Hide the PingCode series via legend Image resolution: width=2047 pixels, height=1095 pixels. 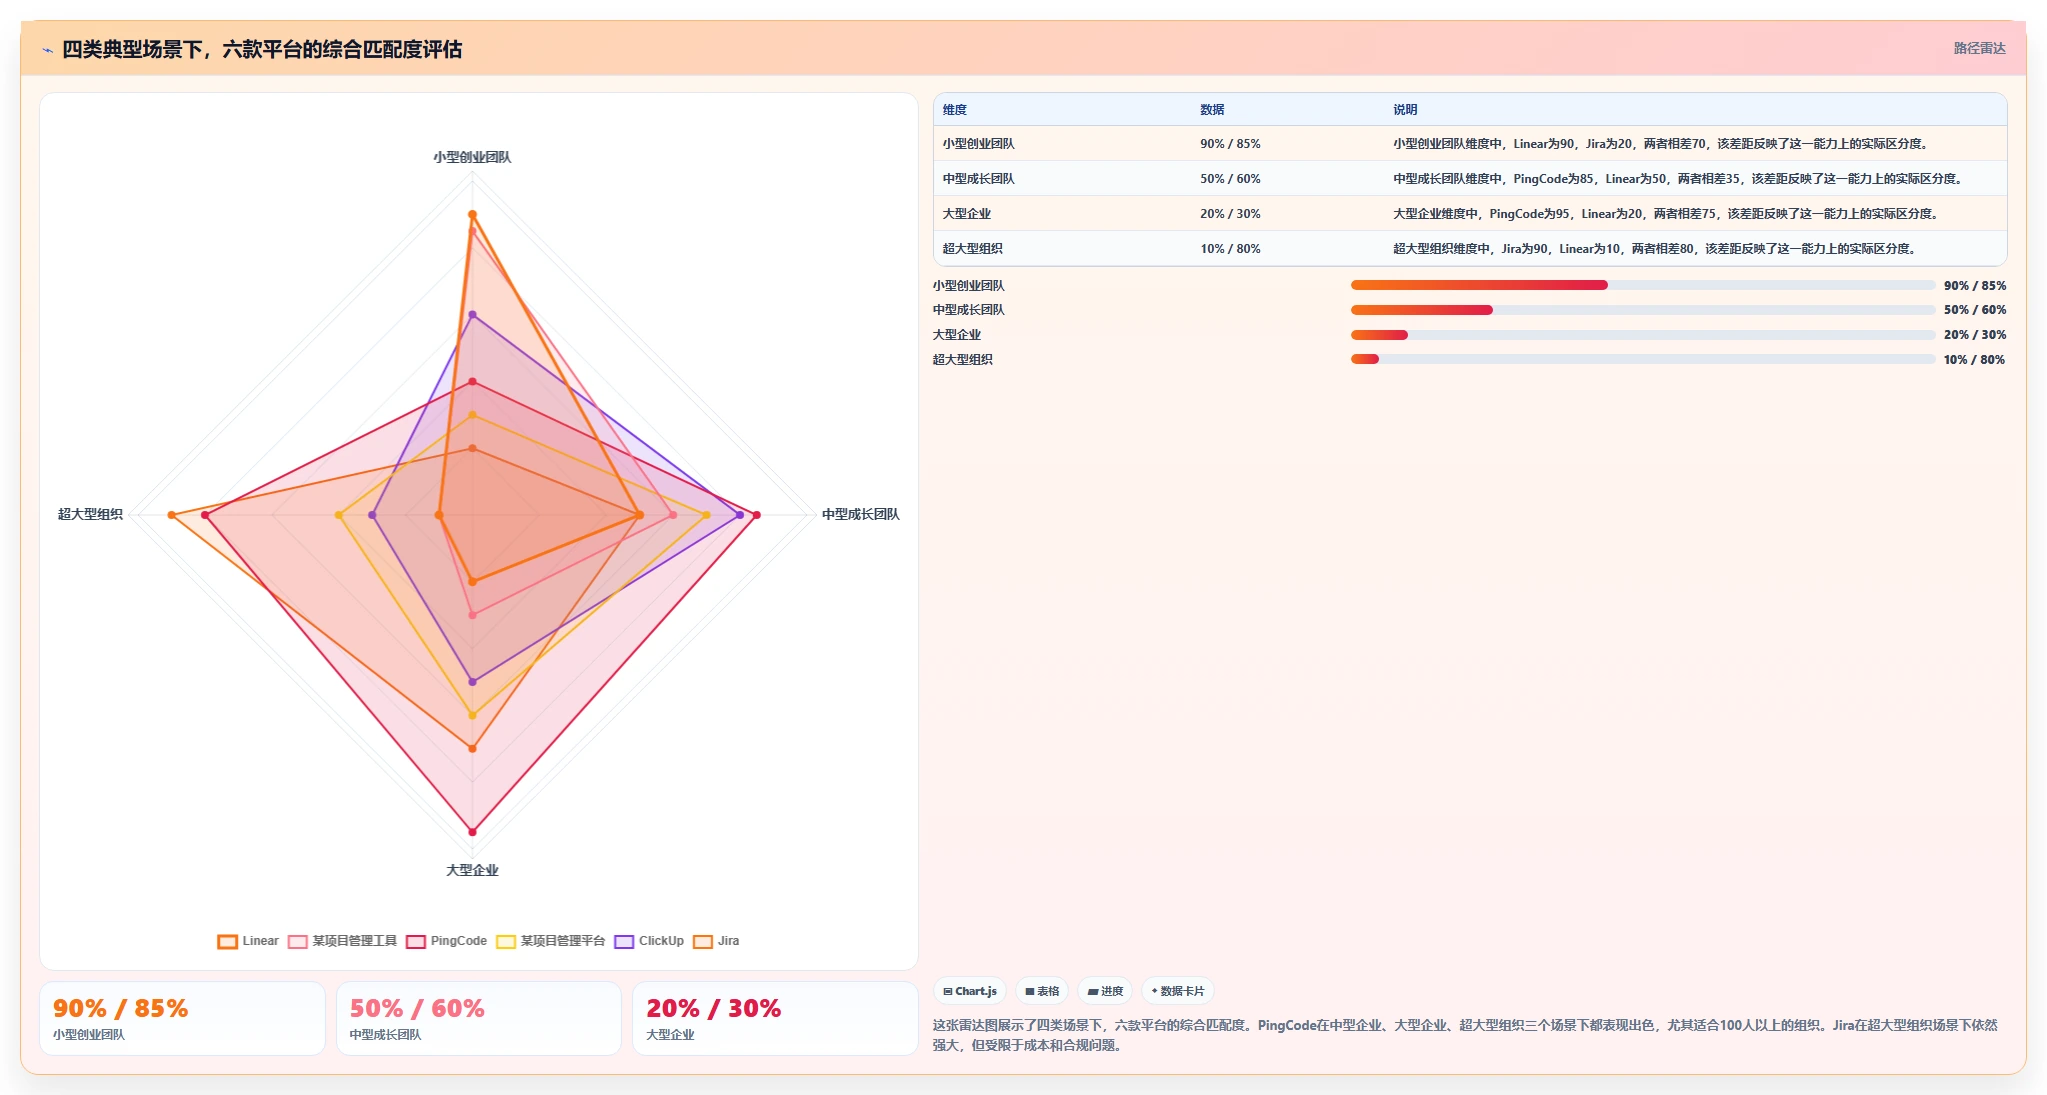click(446, 941)
